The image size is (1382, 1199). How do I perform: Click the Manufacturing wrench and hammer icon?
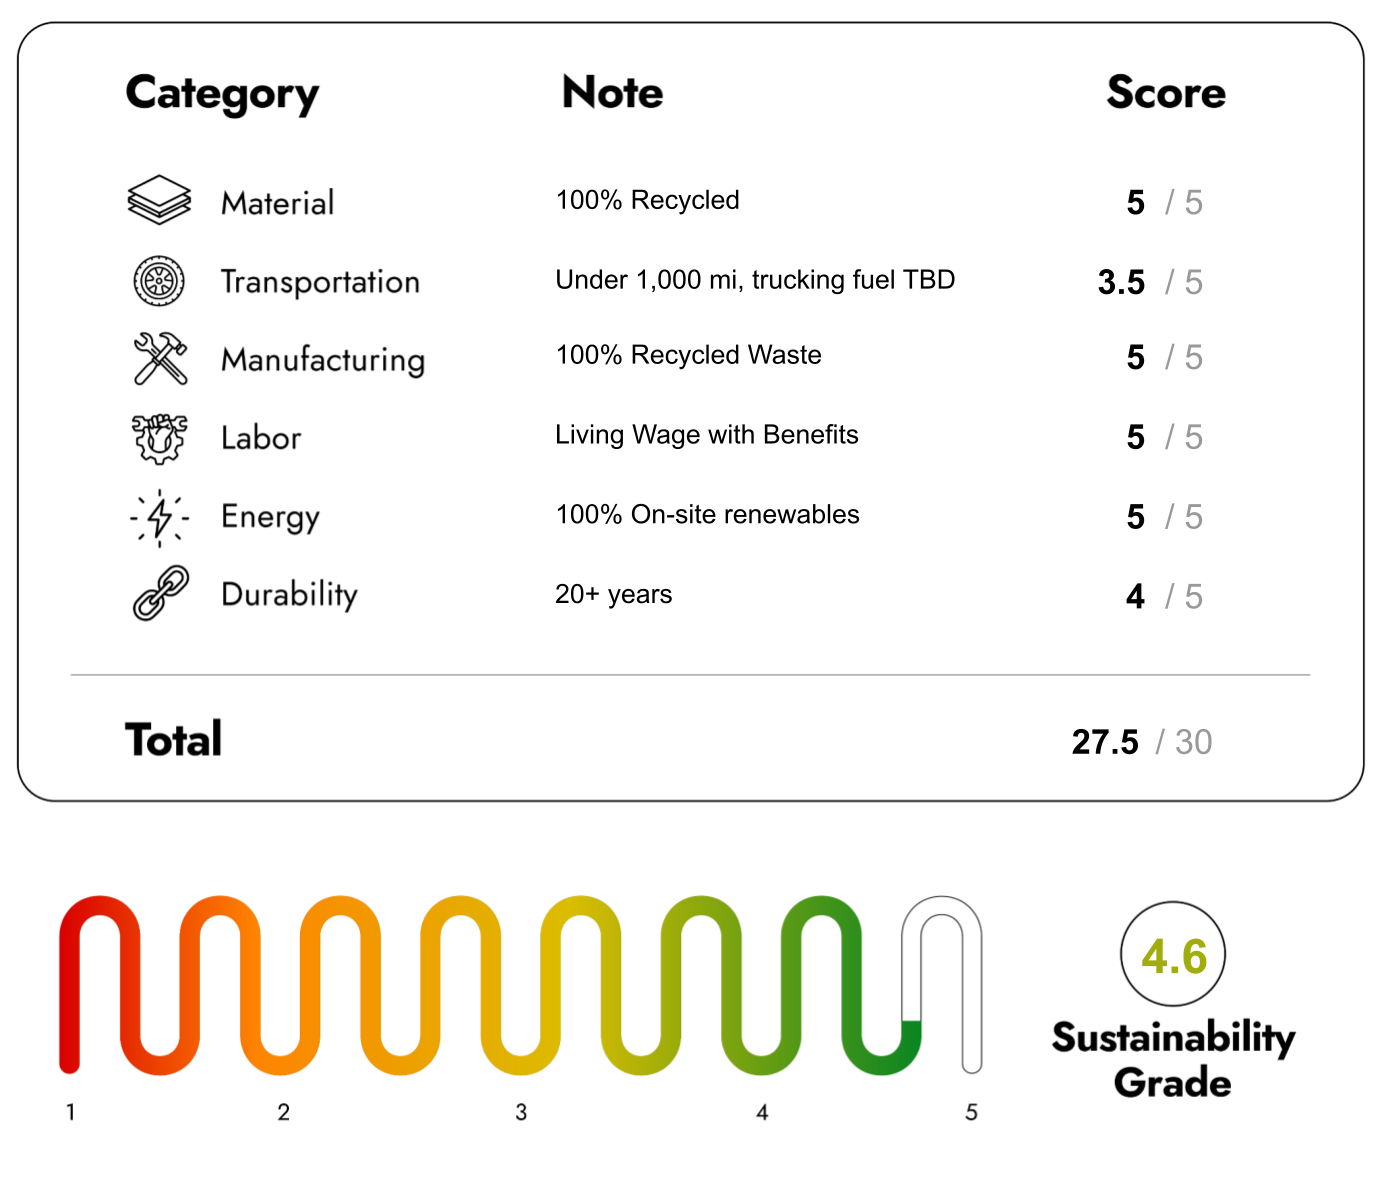[x=160, y=358]
